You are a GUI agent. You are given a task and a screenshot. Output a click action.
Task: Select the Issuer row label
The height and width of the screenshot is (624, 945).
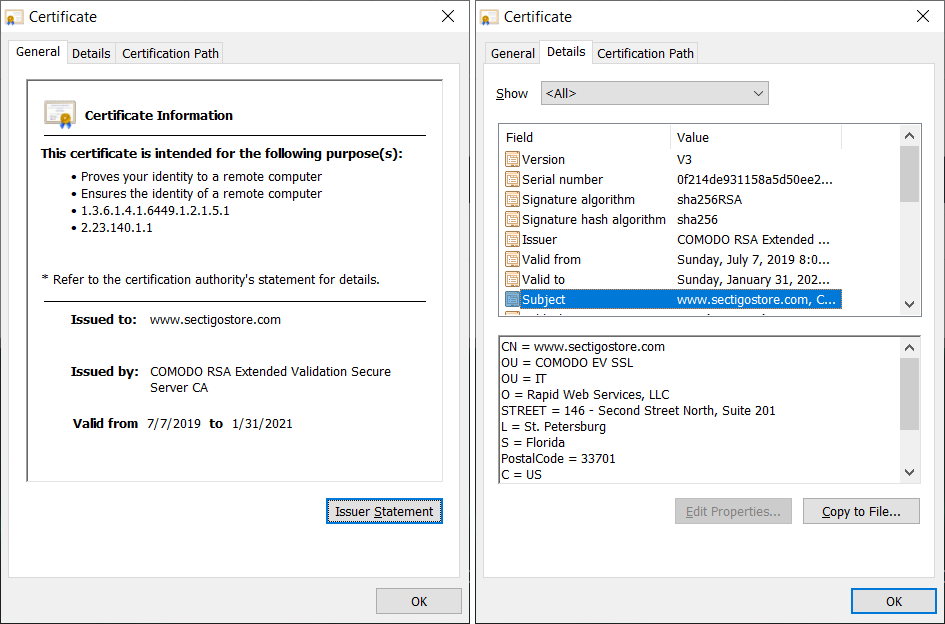pos(539,239)
